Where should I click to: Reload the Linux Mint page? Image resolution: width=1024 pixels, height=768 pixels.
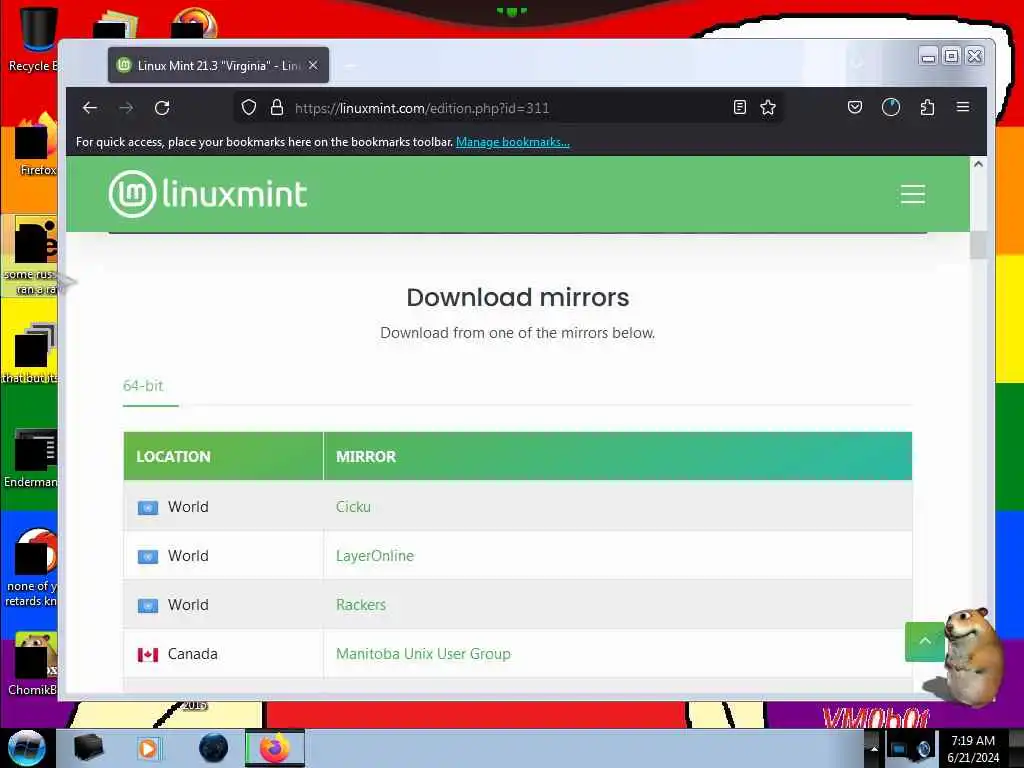[x=162, y=108]
